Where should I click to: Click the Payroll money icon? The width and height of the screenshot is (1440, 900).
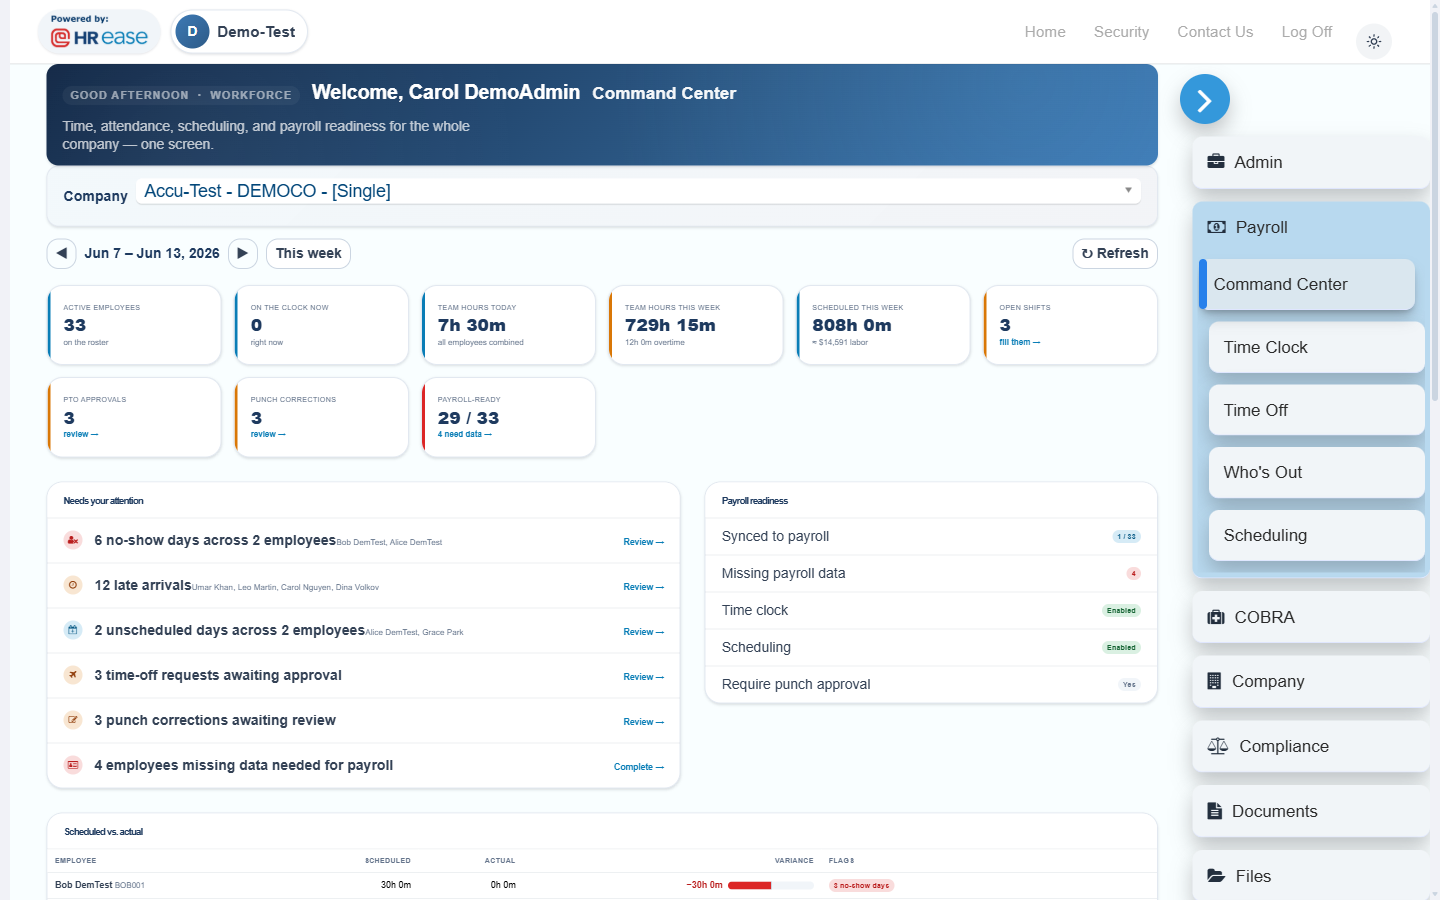click(1216, 227)
